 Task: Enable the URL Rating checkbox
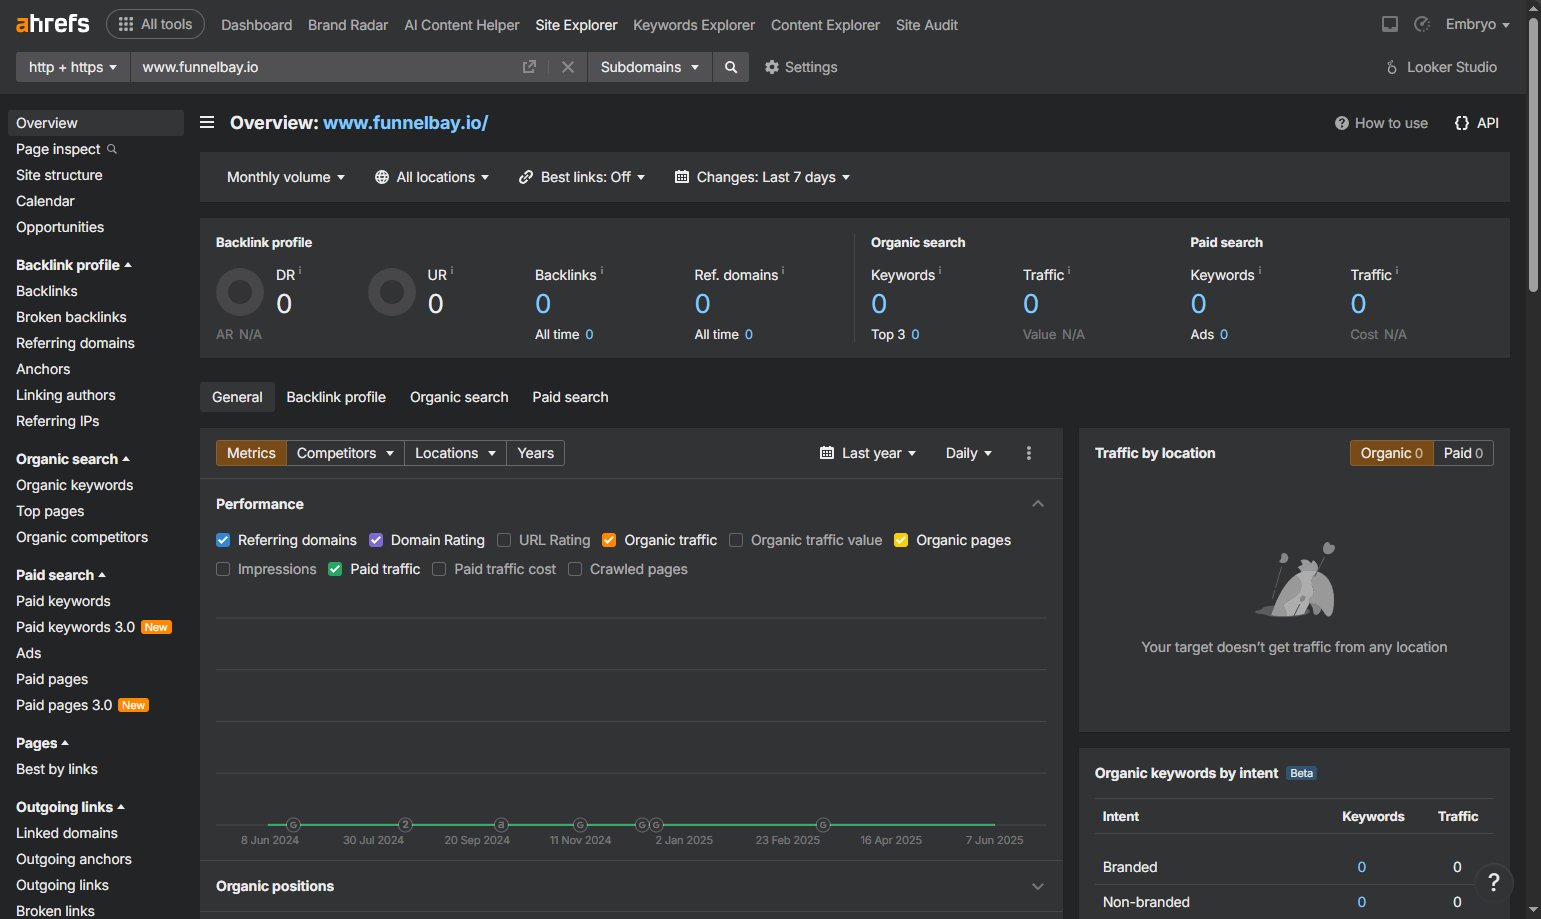(x=504, y=540)
